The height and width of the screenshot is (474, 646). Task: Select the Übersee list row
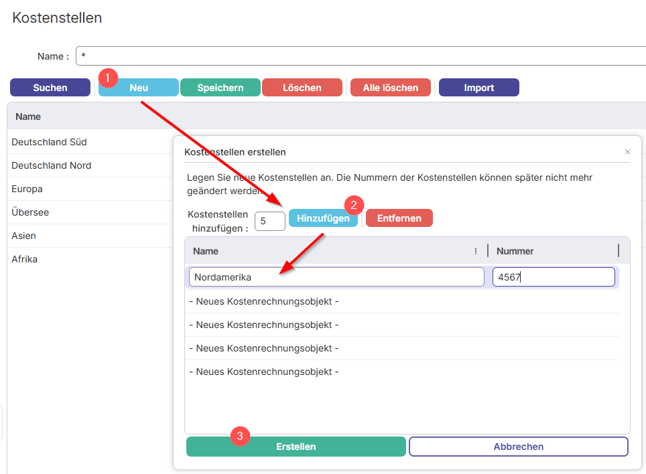coord(30,212)
